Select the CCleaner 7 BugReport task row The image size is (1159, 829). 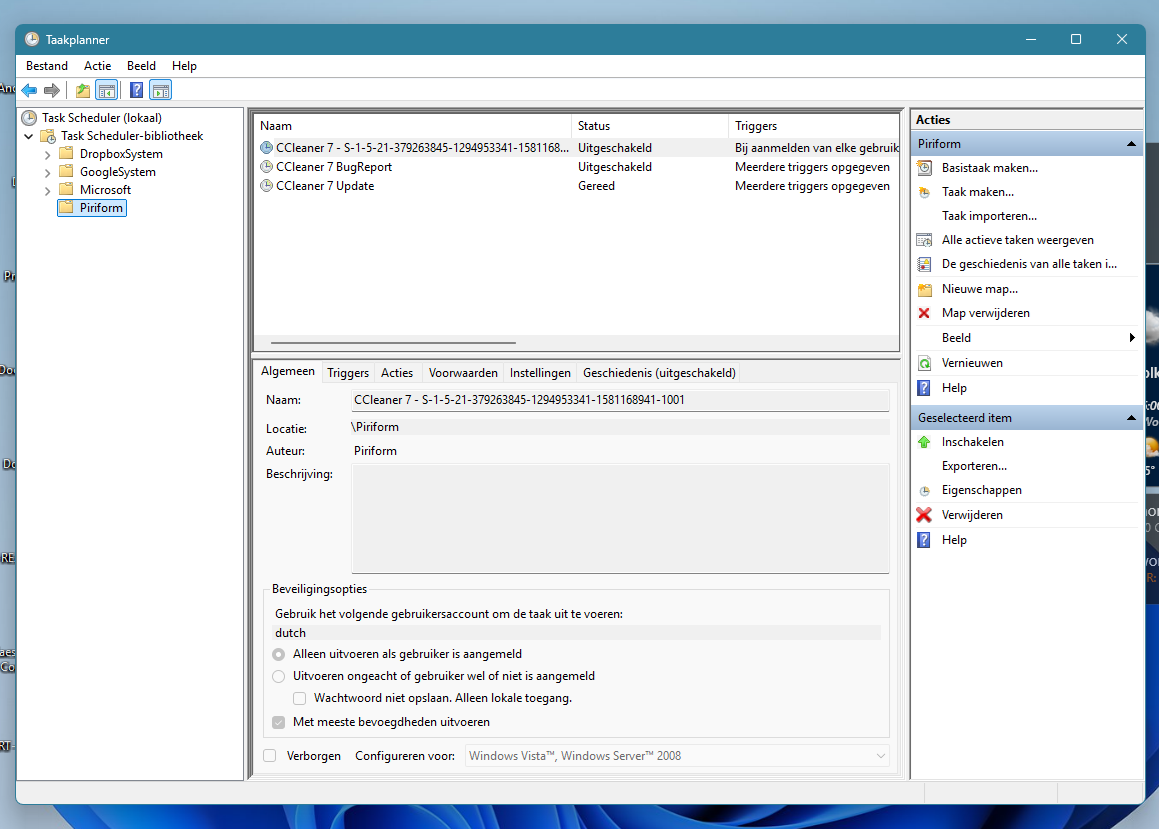click(577, 167)
